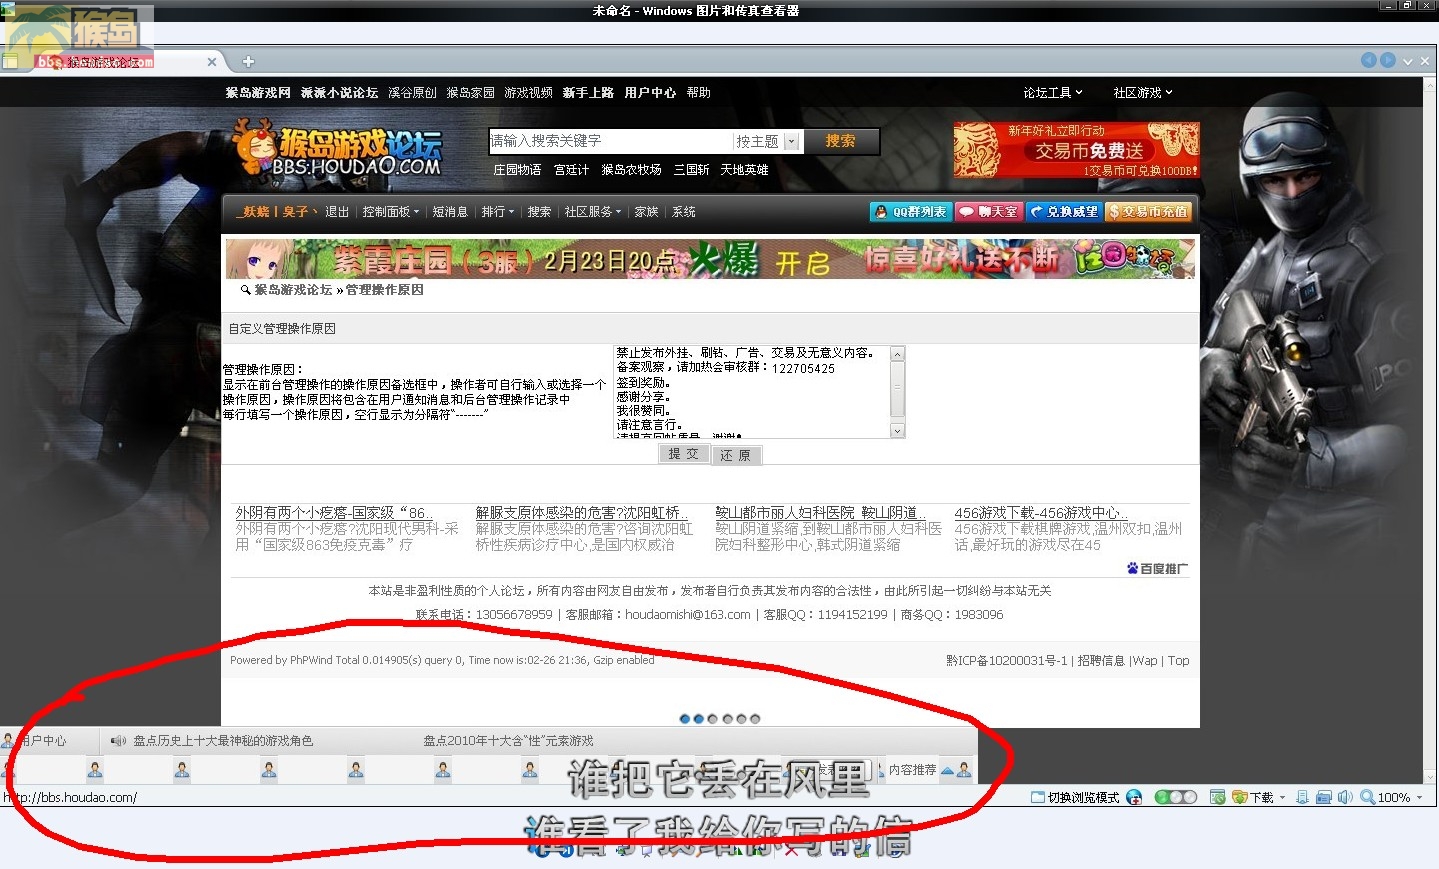Open the 100% zoom level control
The image size is (1439, 869).
point(1392,797)
